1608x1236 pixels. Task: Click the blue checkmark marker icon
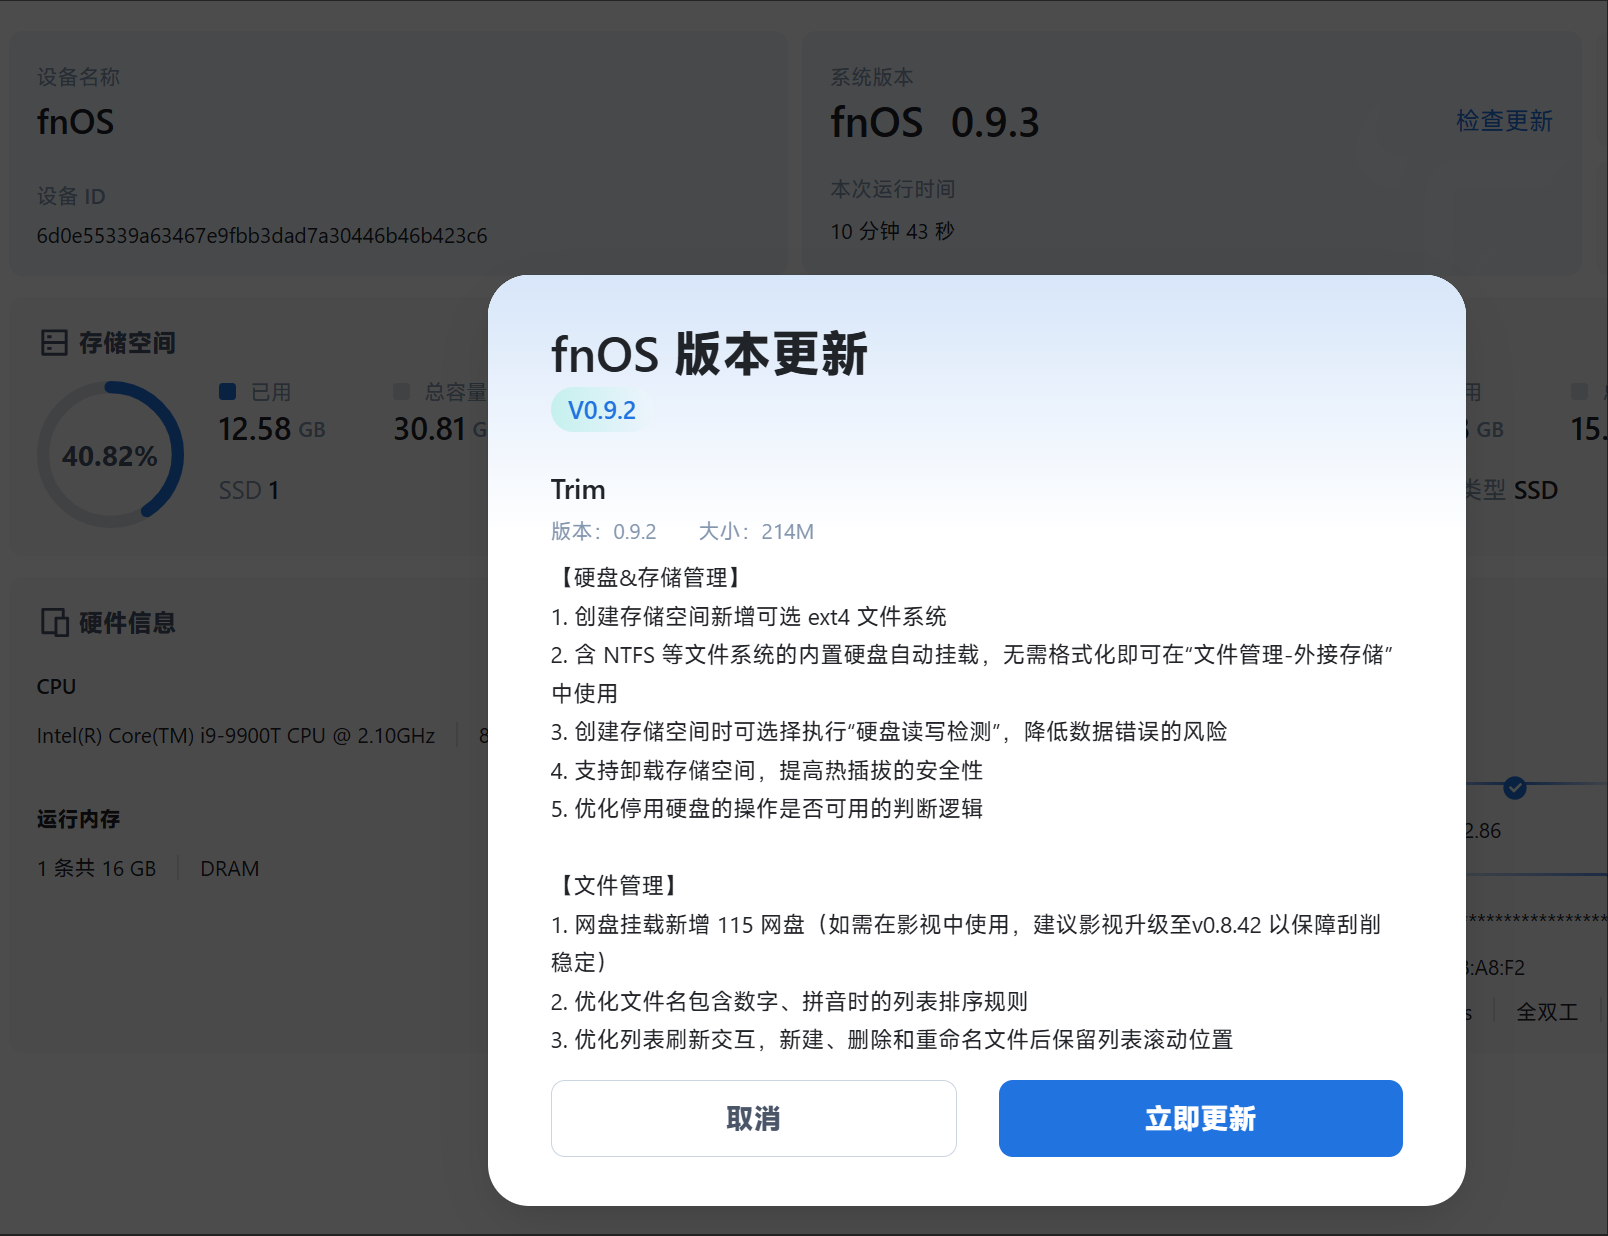[x=1515, y=788]
